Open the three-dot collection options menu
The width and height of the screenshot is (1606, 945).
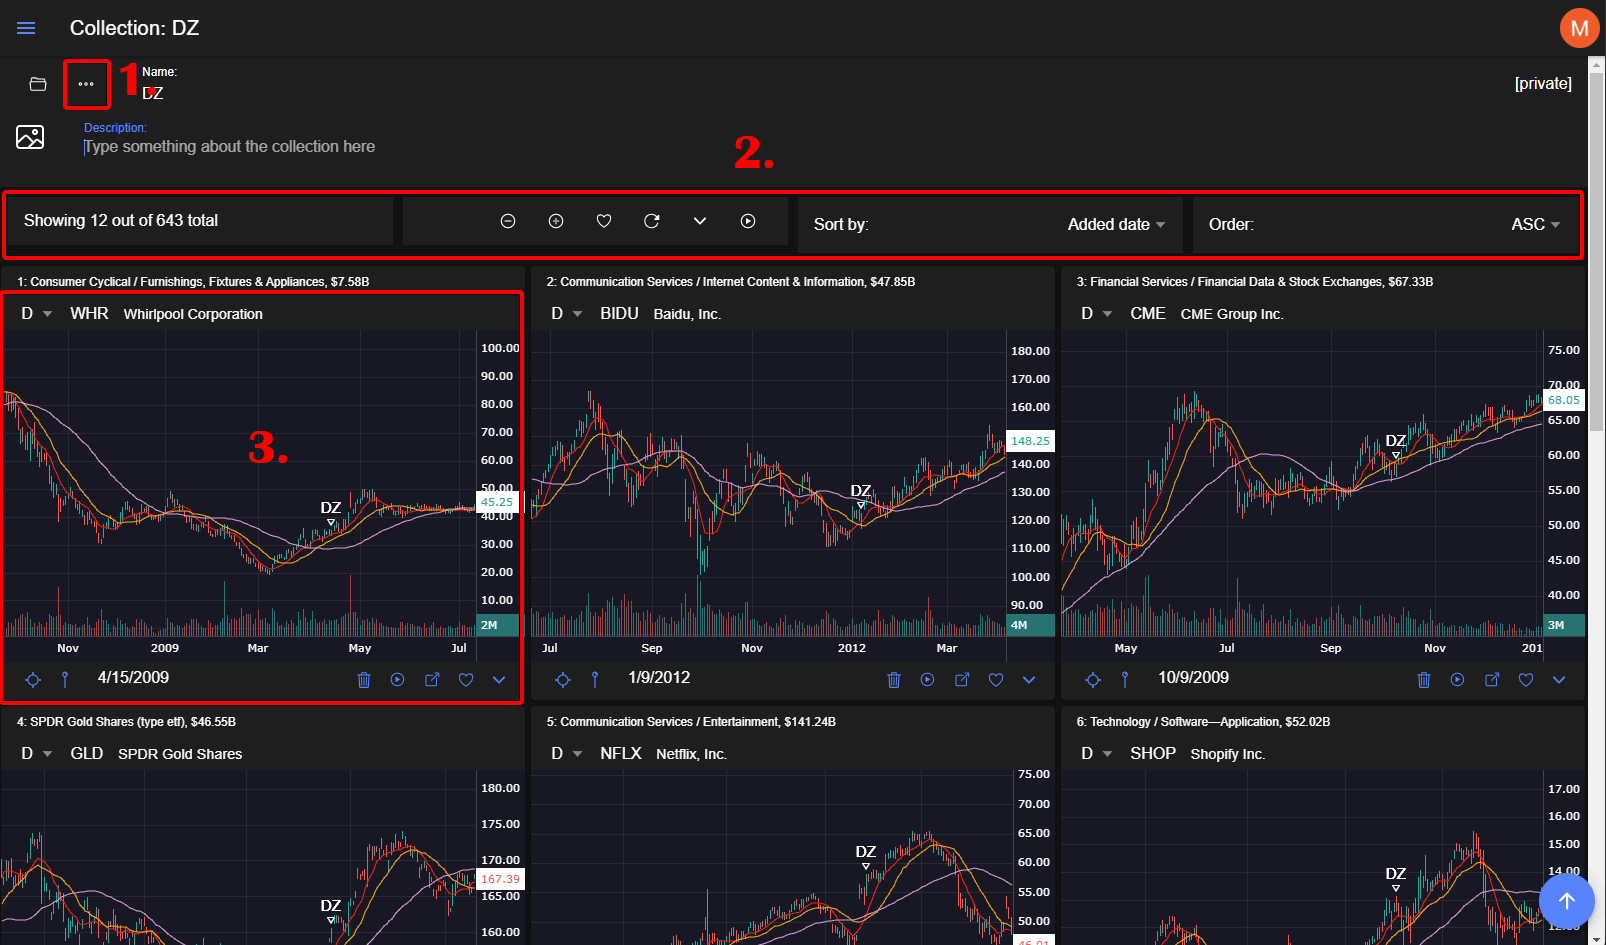point(86,84)
